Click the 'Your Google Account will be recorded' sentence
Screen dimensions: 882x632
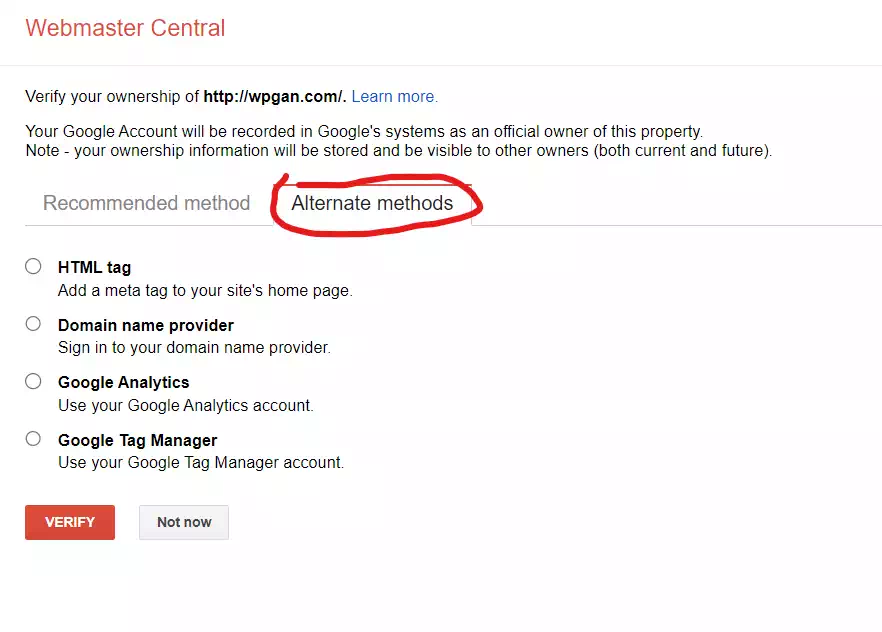click(x=364, y=132)
